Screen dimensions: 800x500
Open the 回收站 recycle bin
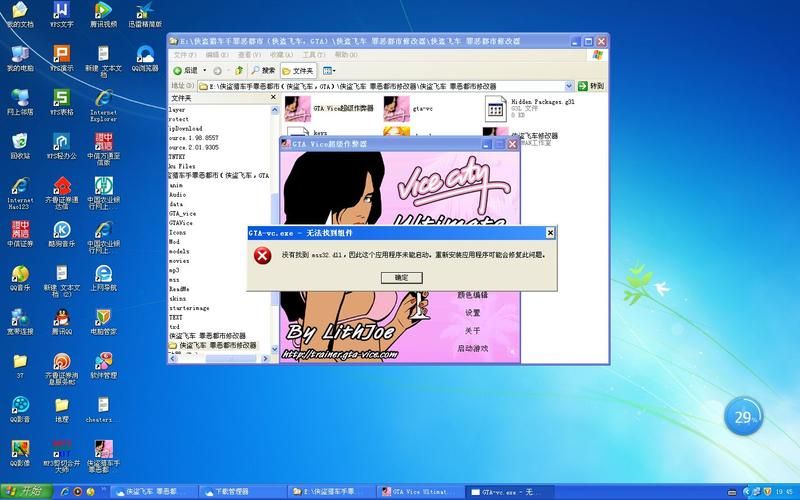(20, 146)
